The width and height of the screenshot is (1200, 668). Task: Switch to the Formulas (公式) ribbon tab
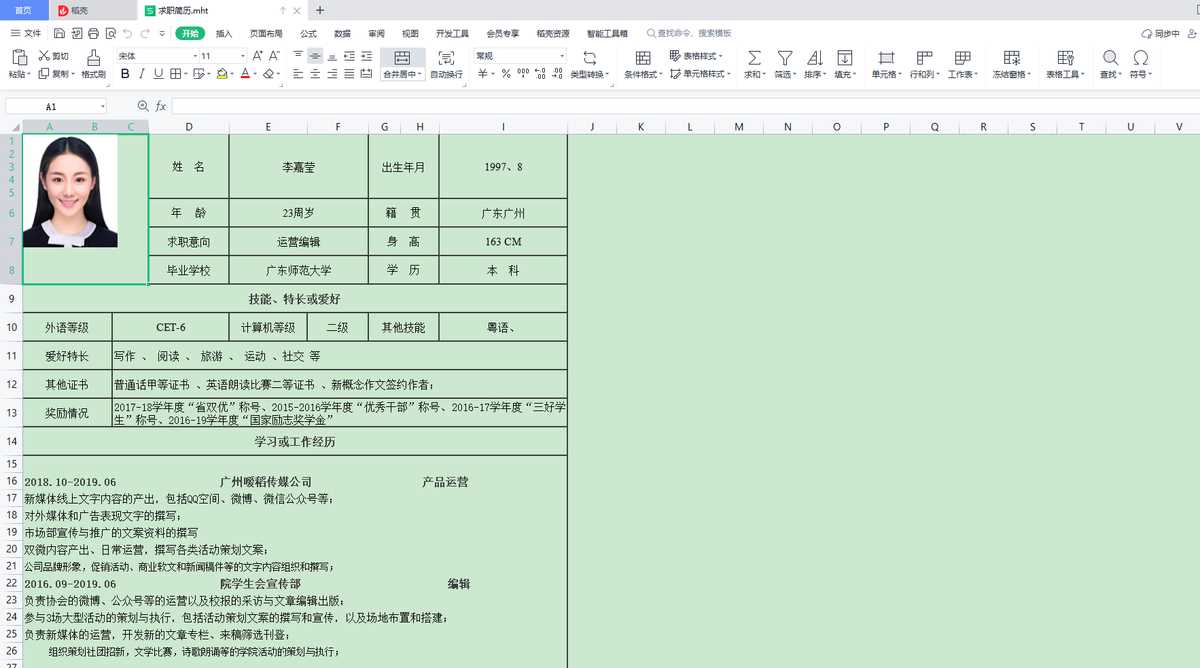[308, 33]
